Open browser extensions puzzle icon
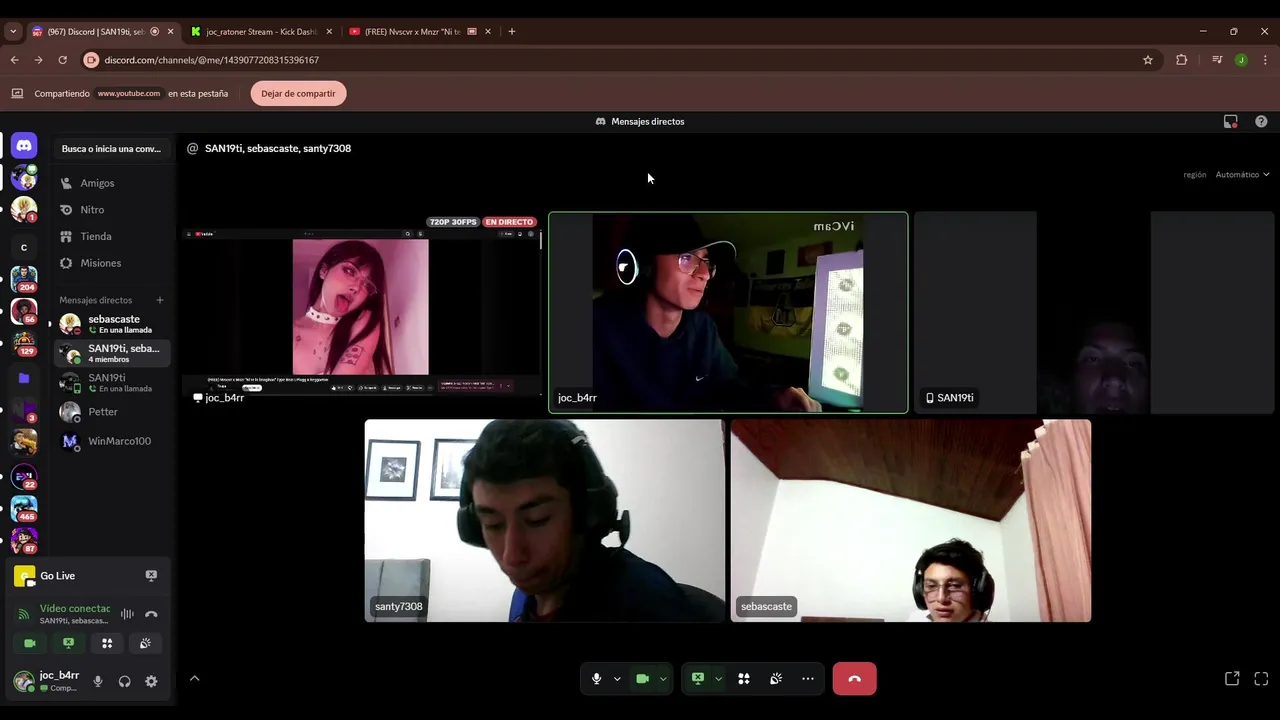Screen dimensions: 1280x720 coord(1181,60)
